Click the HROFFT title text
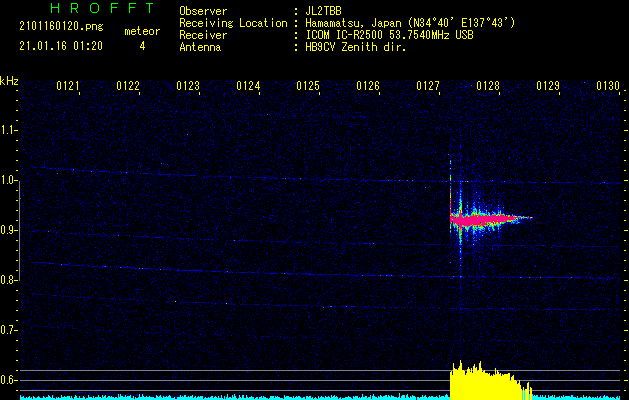This screenshot has width=629, height=400. coord(102,8)
